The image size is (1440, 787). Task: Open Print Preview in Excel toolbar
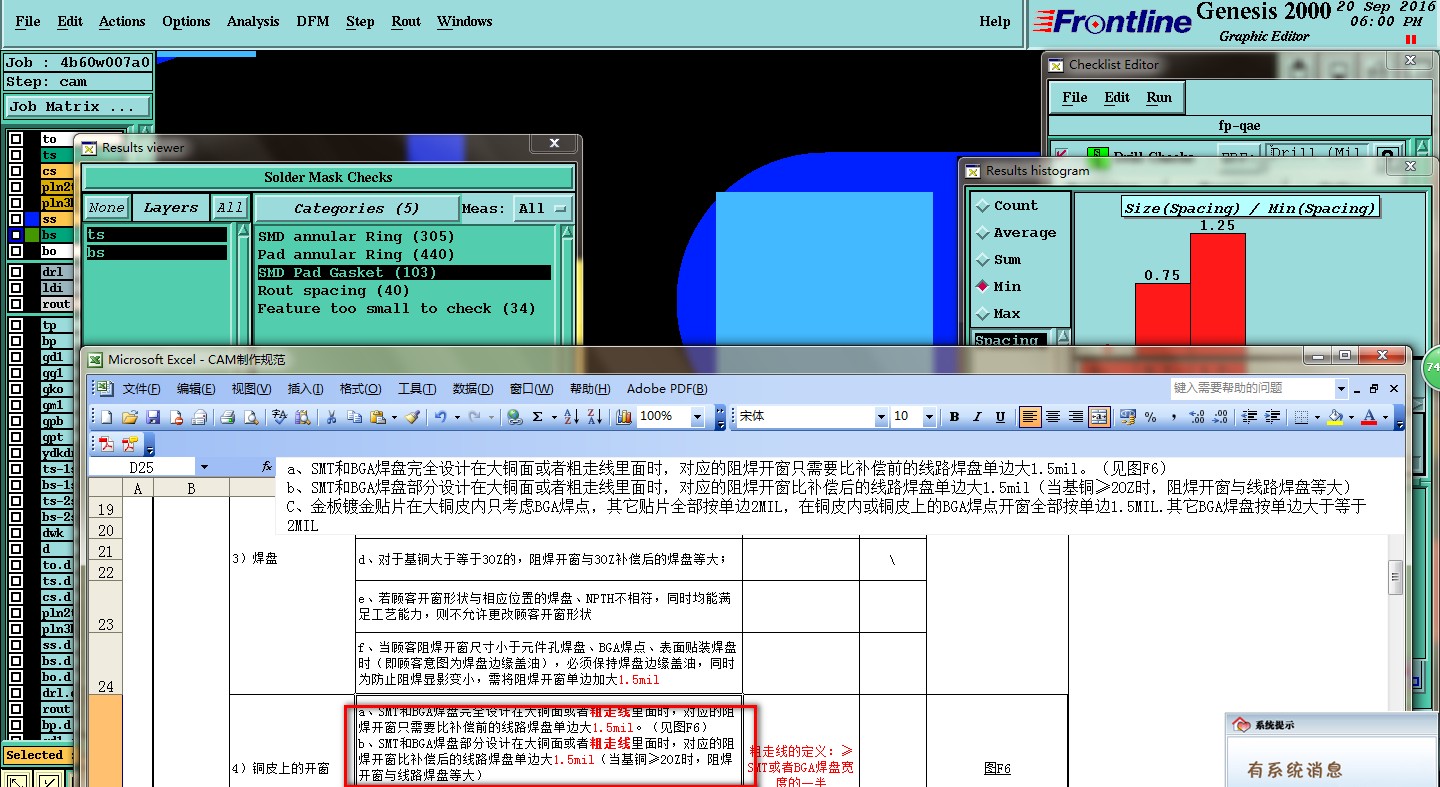click(250, 416)
